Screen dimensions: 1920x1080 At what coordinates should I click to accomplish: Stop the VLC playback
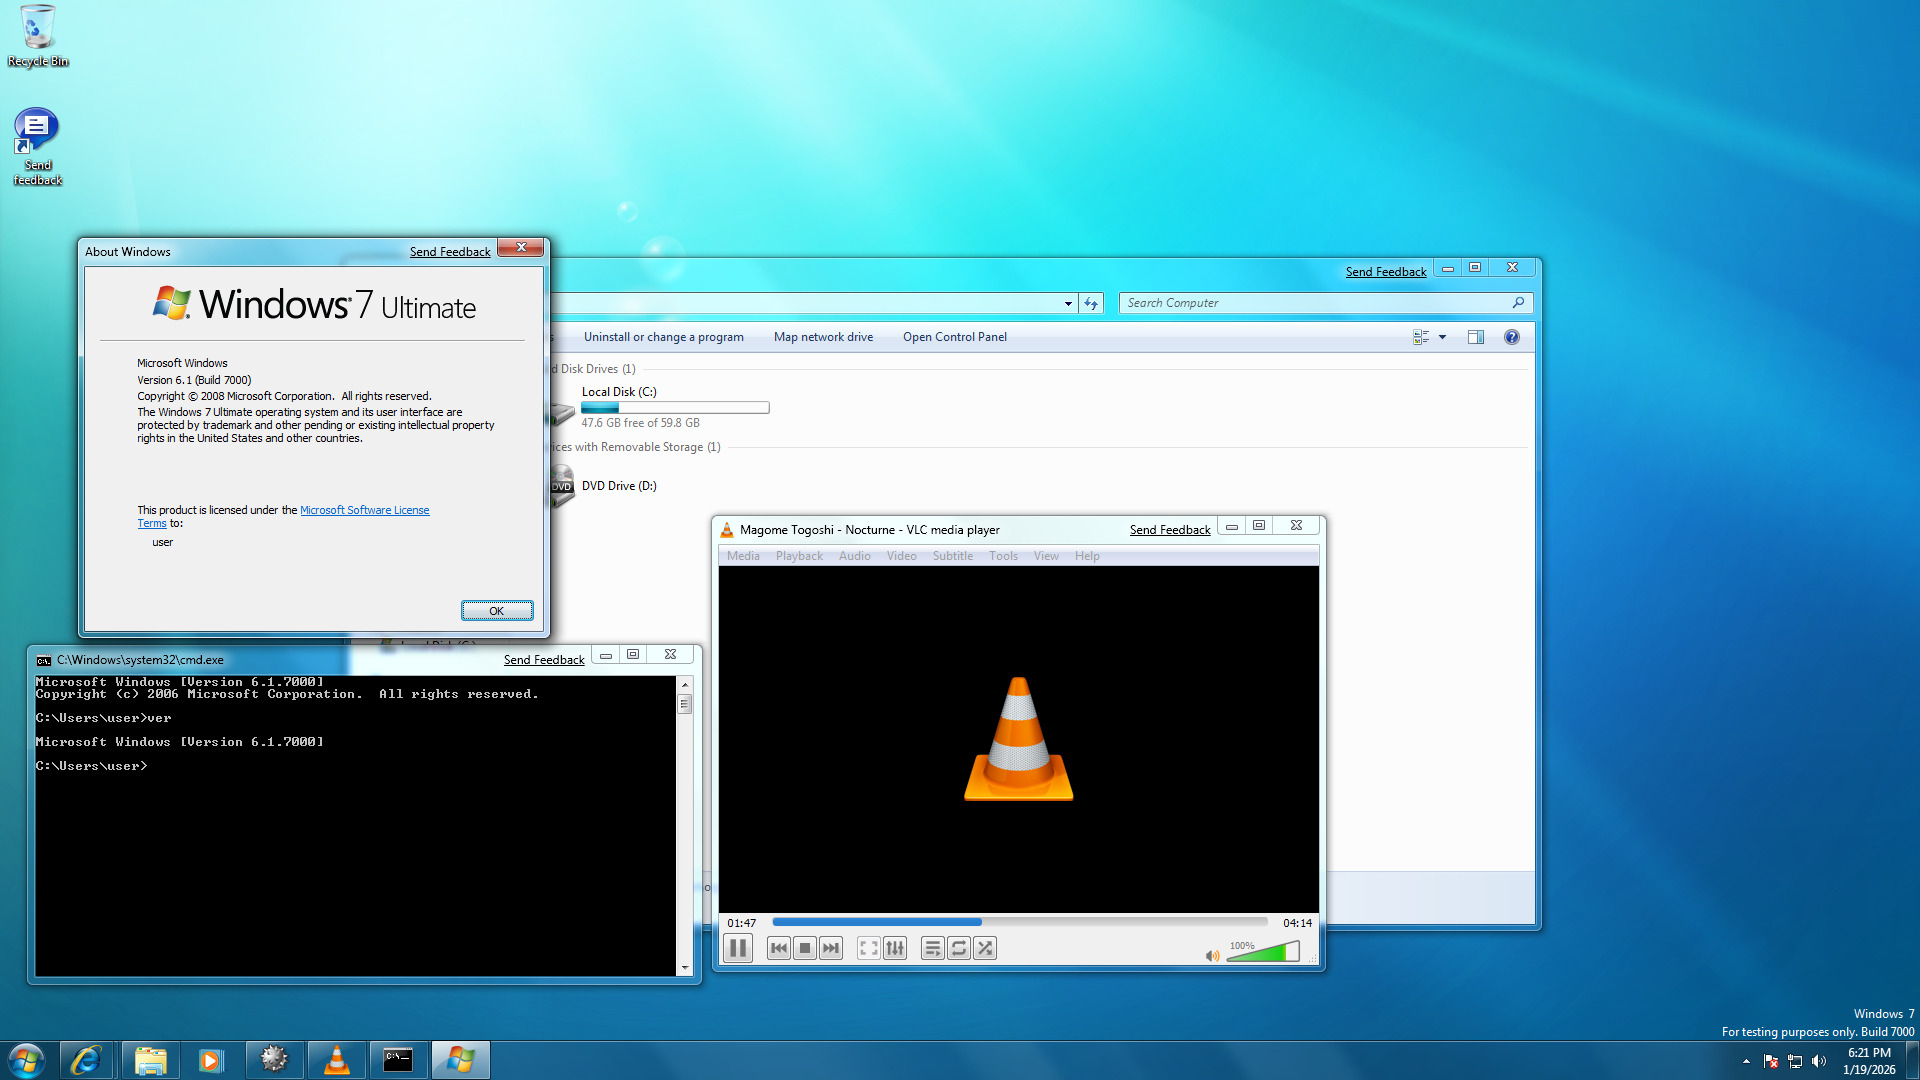[805, 948]
